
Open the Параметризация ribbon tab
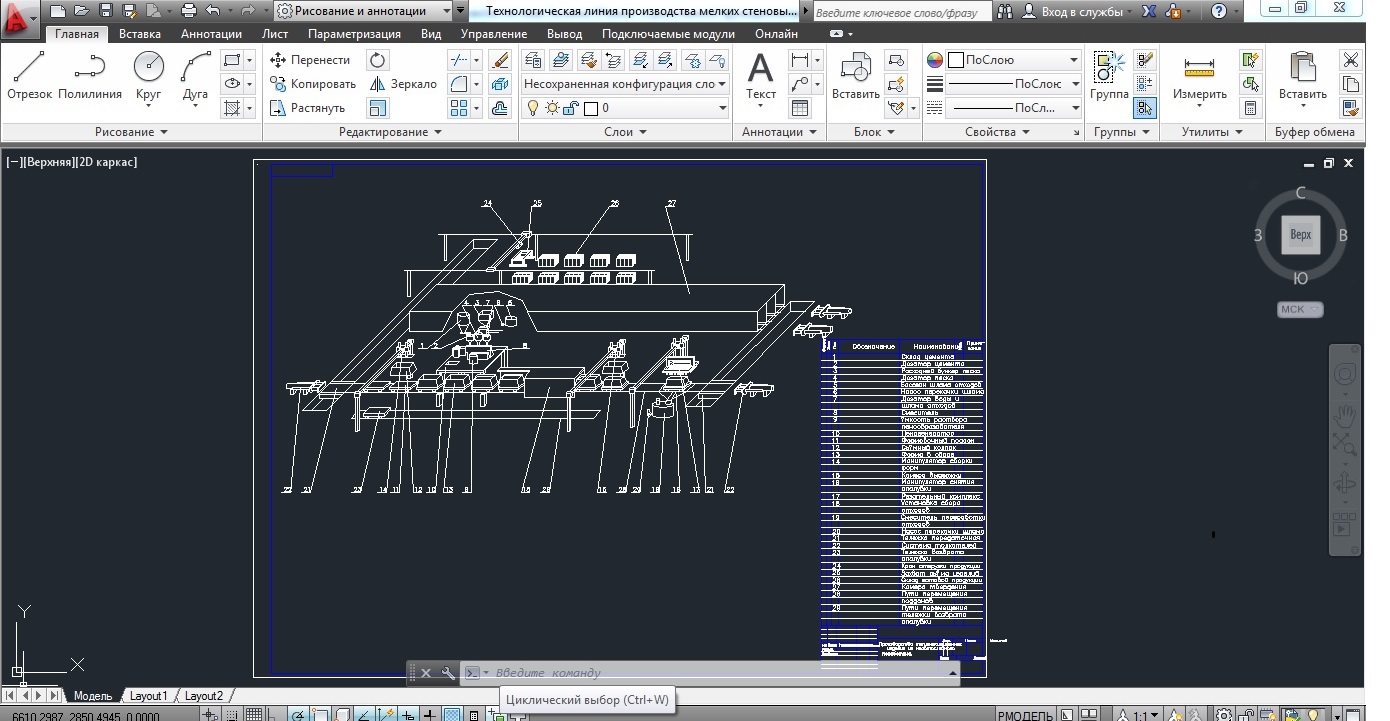coord(354,33)
